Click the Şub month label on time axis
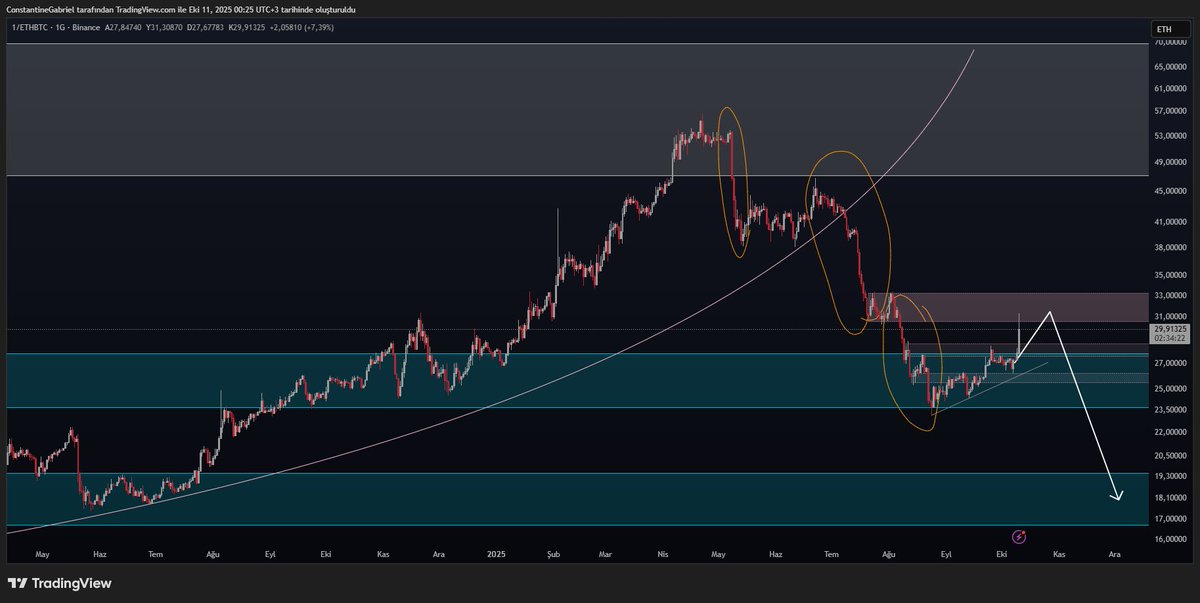 [555, 552]
